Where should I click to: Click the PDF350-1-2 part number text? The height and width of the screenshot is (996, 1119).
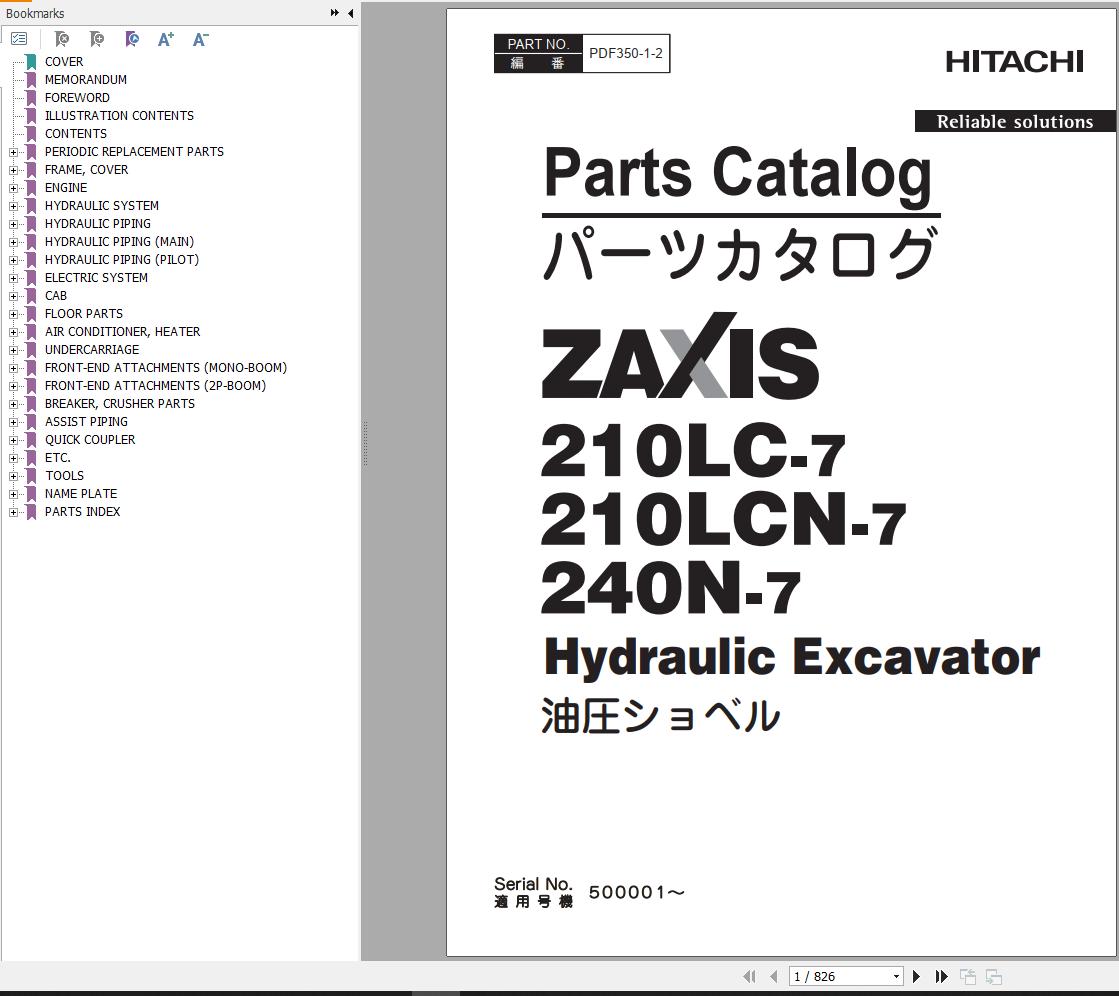click(x=626, y=54)
